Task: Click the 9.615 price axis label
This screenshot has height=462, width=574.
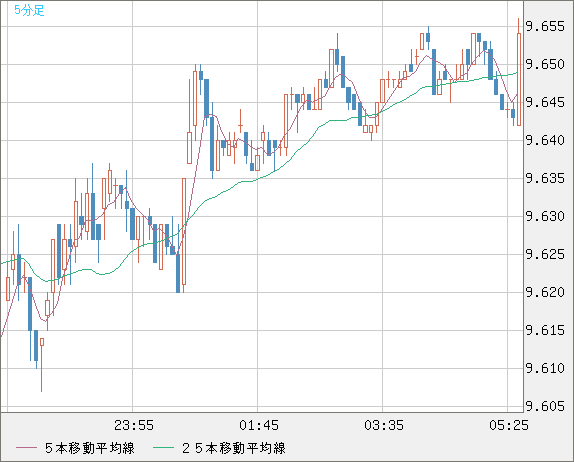Action: (x=545, y=330)
